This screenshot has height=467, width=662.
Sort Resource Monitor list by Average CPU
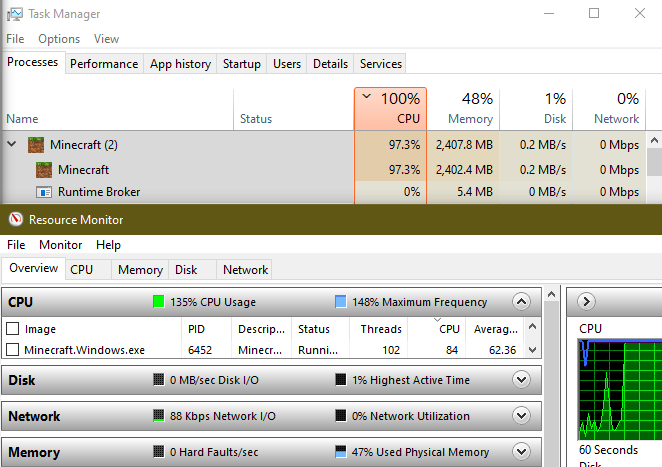point(494,329)
